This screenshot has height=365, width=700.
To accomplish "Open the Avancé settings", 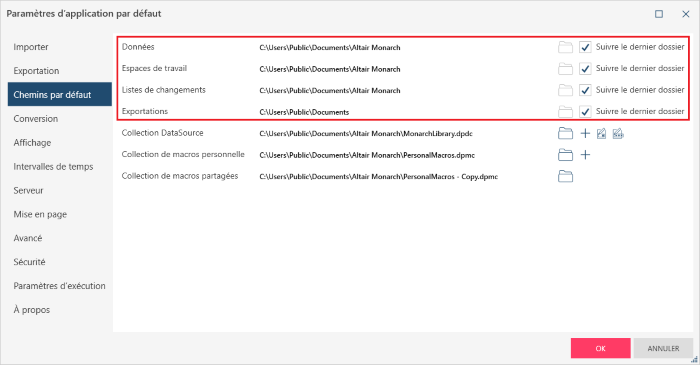I will point(59,238).
